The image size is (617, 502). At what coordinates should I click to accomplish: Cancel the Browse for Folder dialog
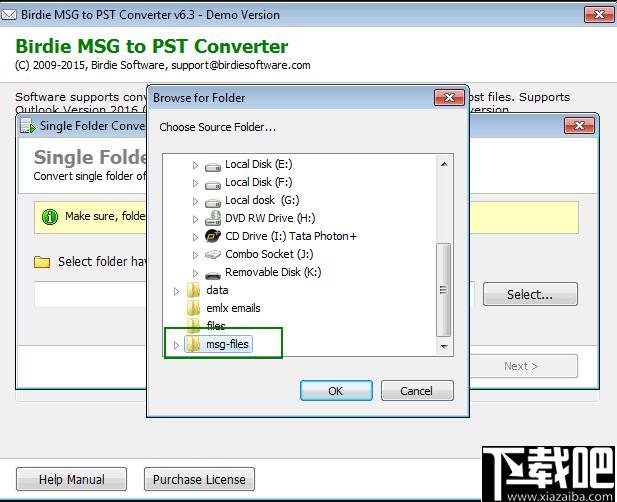point(417,391)
